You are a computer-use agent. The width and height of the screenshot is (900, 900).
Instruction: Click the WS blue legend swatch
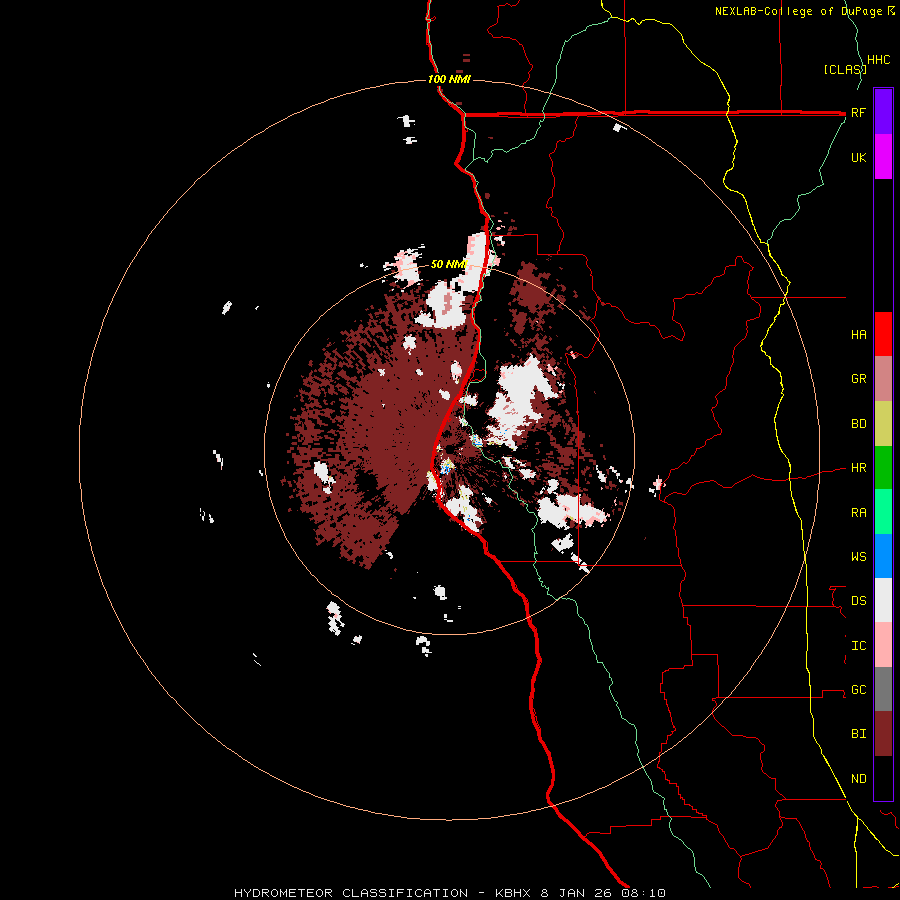tap(883, 556)
